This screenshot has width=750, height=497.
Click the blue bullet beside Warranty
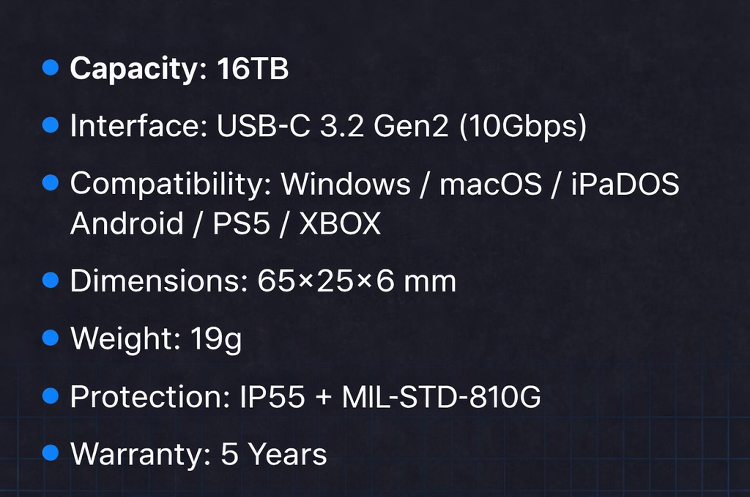pos(51,453)
